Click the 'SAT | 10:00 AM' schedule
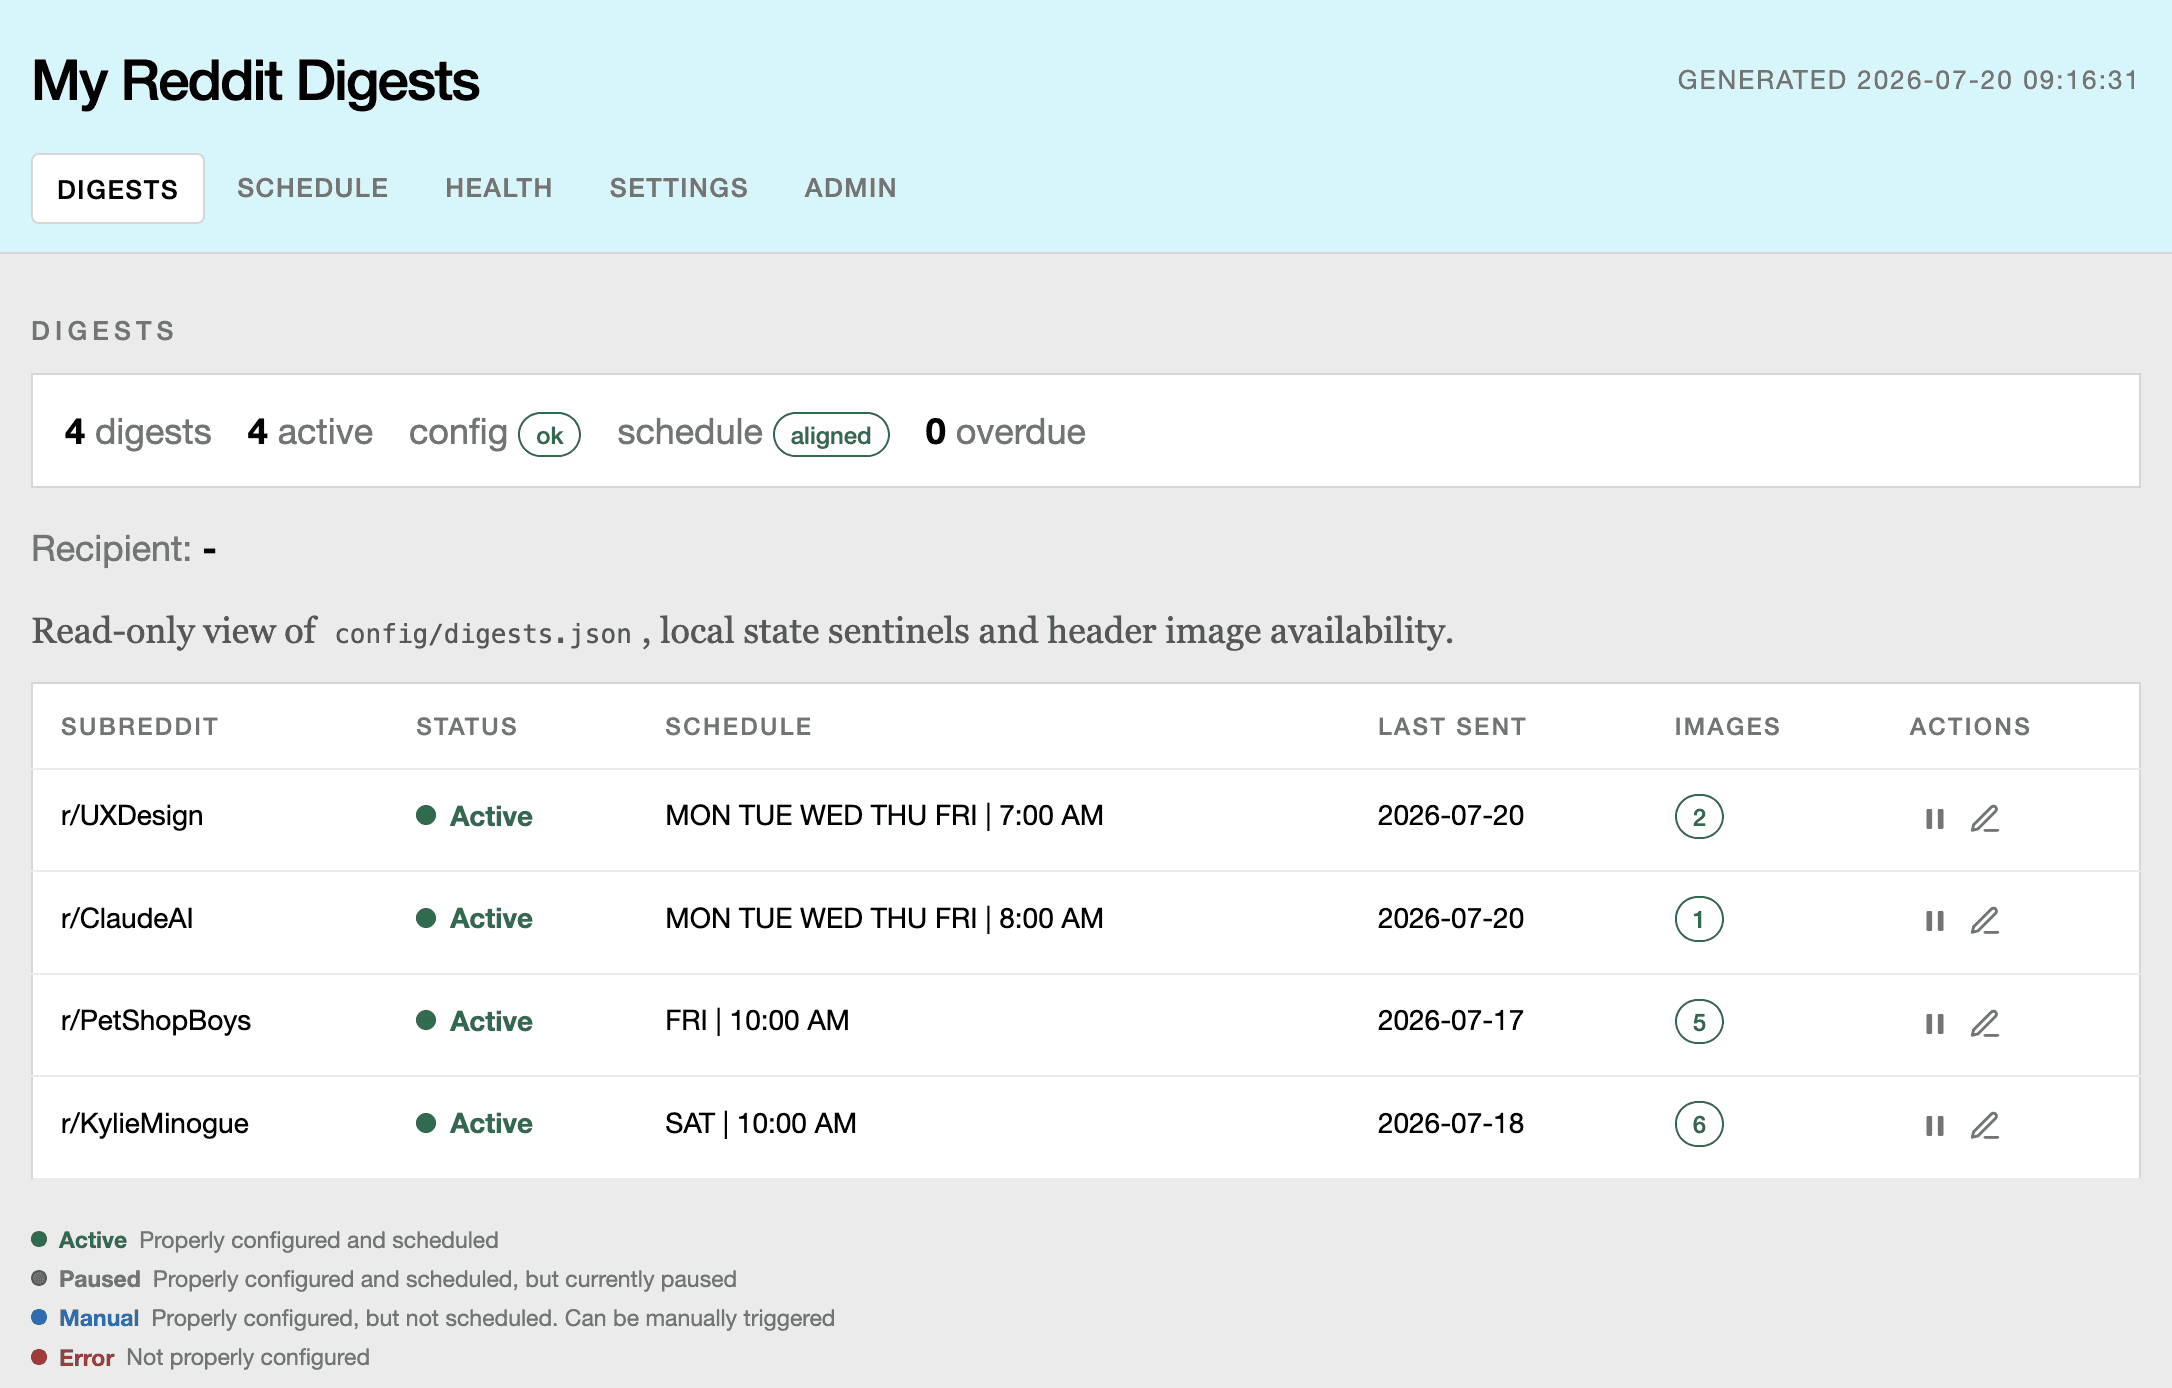2172x1388 pixels. click(761, 1123)
